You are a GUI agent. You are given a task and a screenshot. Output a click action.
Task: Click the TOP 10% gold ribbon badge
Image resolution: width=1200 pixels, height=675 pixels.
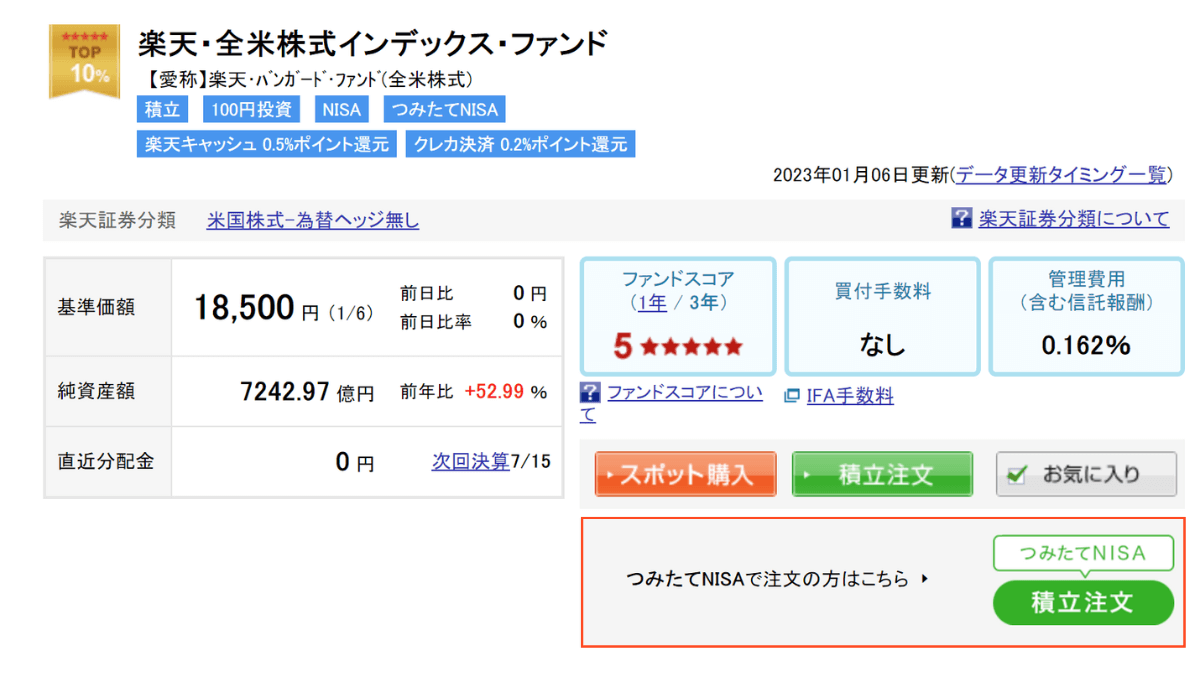click(84, 61)
